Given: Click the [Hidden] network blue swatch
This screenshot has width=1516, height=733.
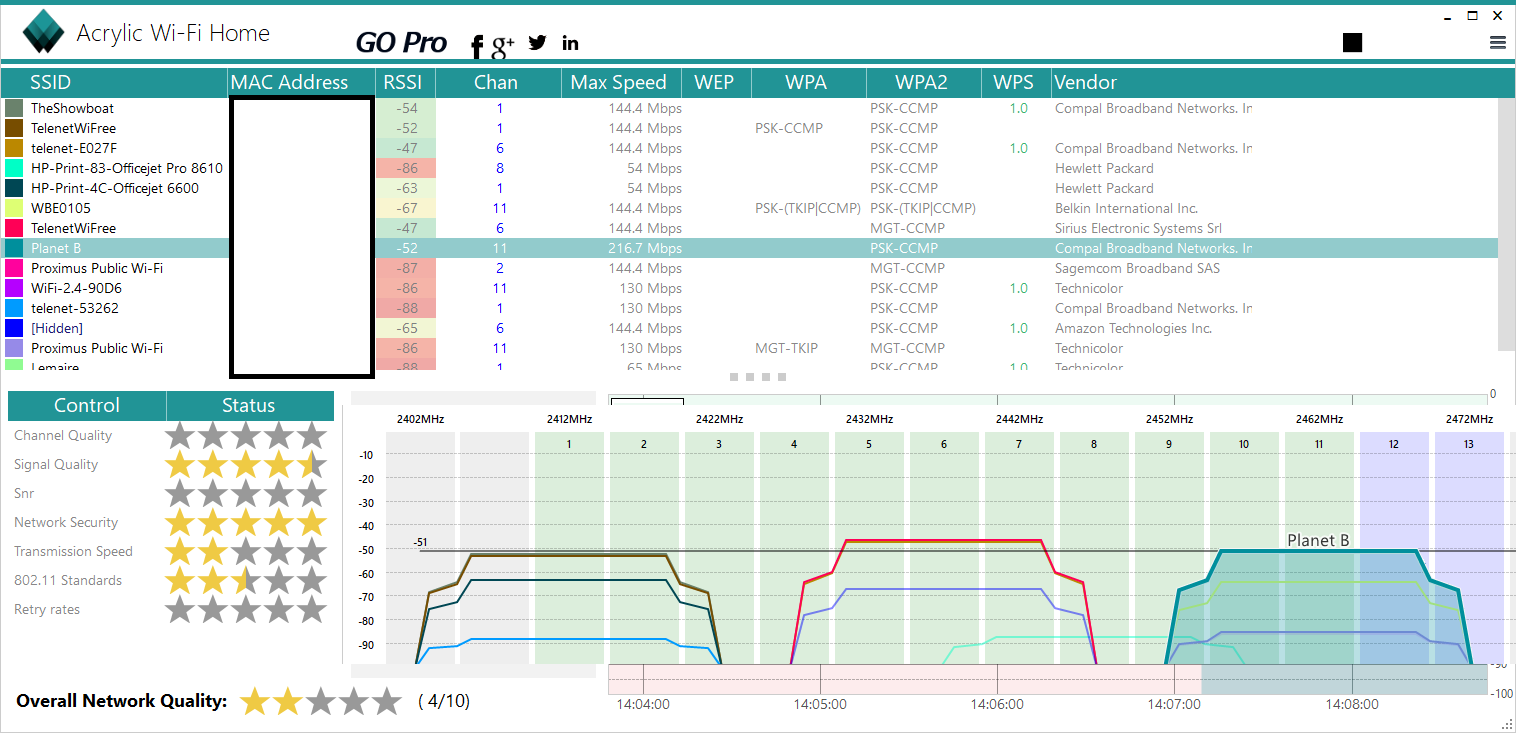Looking at the screenshot, I should click(14, 328).
